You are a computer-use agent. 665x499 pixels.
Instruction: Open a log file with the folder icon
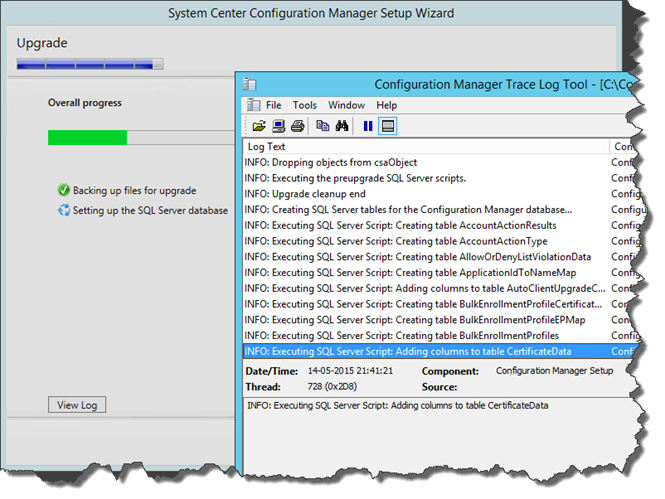pyautogui.click(x=259, y=126)
